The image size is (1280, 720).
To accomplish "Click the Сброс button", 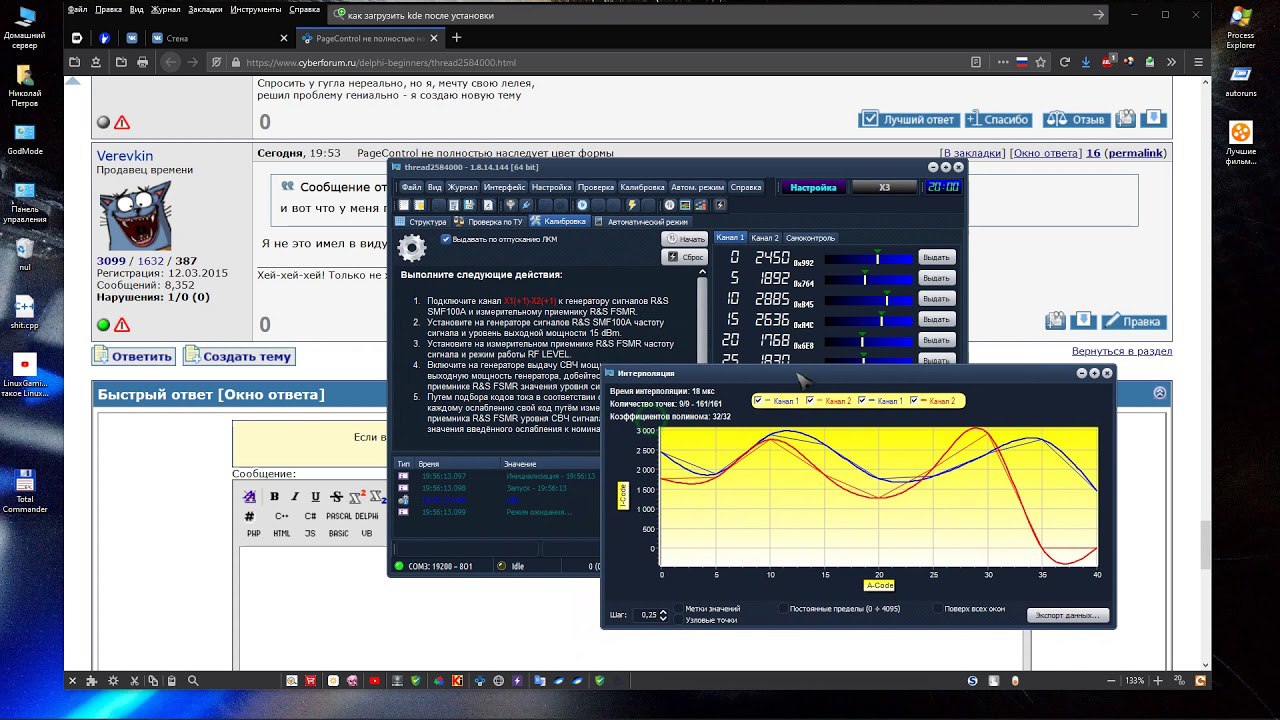I will (x=685, y=257).
